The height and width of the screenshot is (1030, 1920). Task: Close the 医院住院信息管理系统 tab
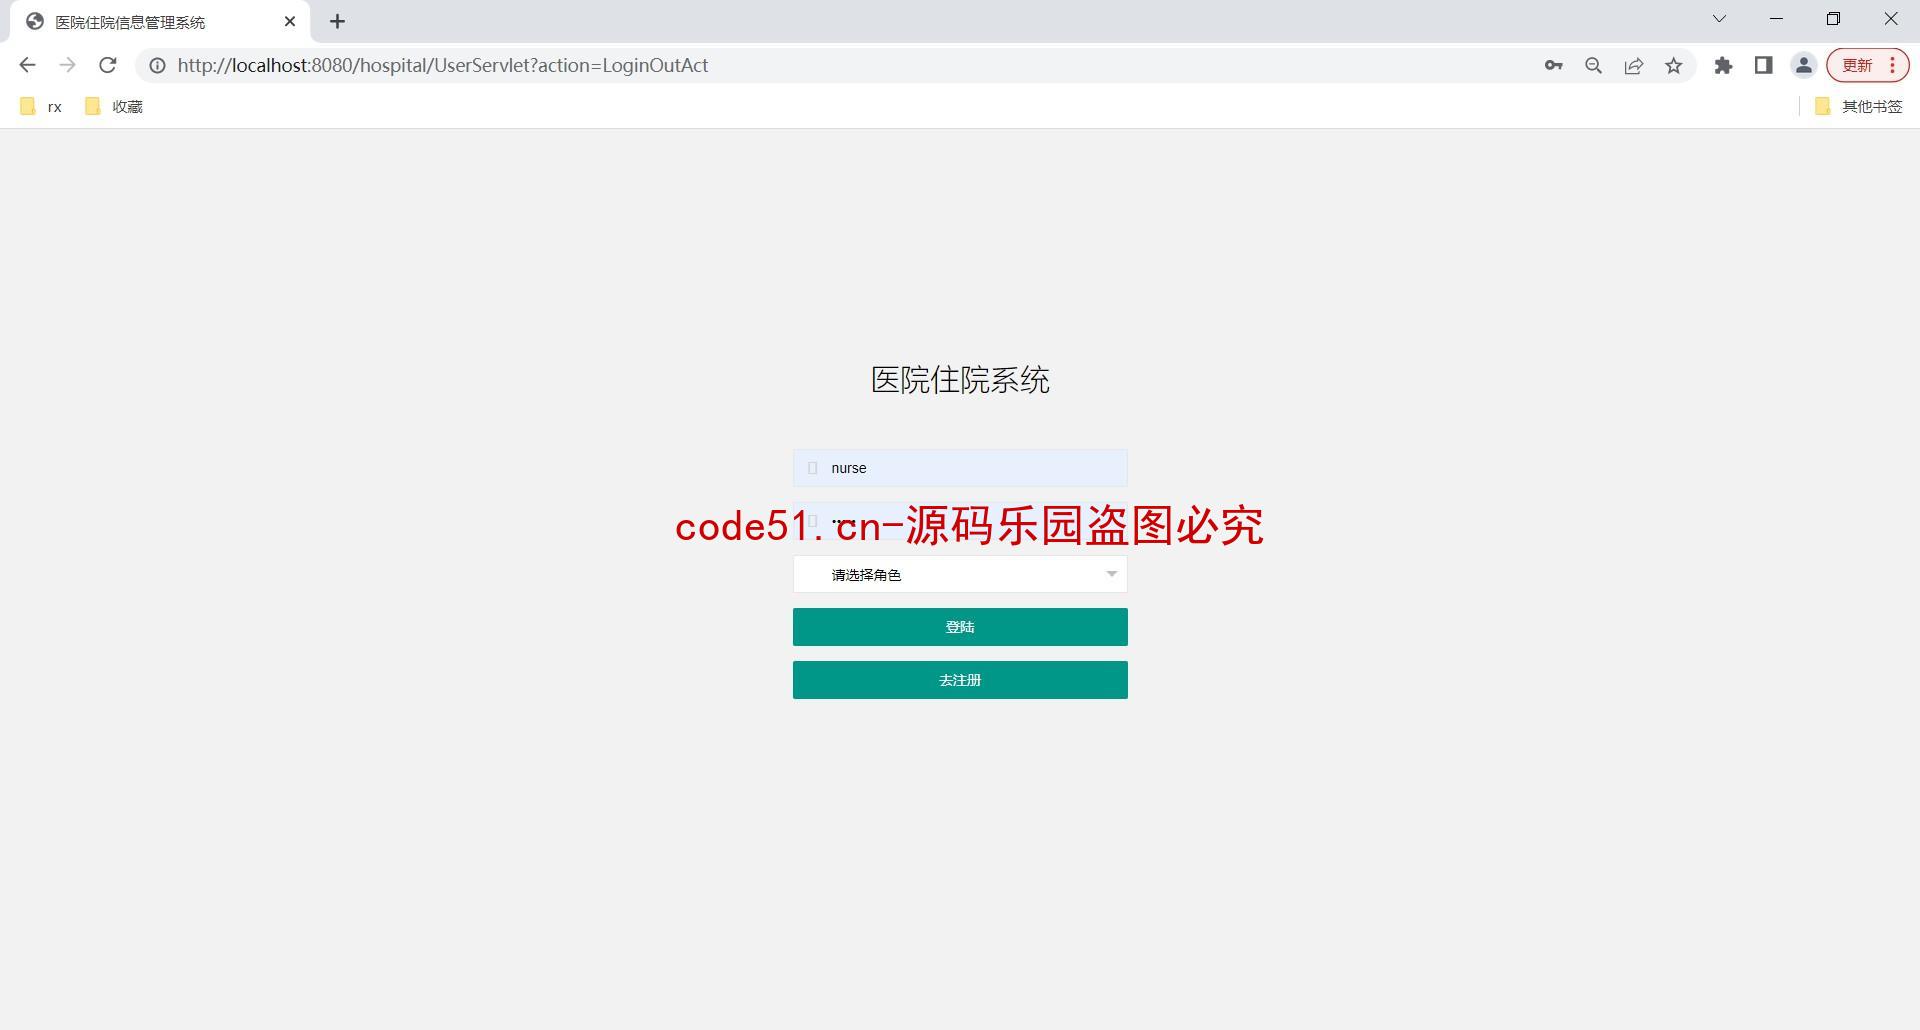[x=290, y=21]
